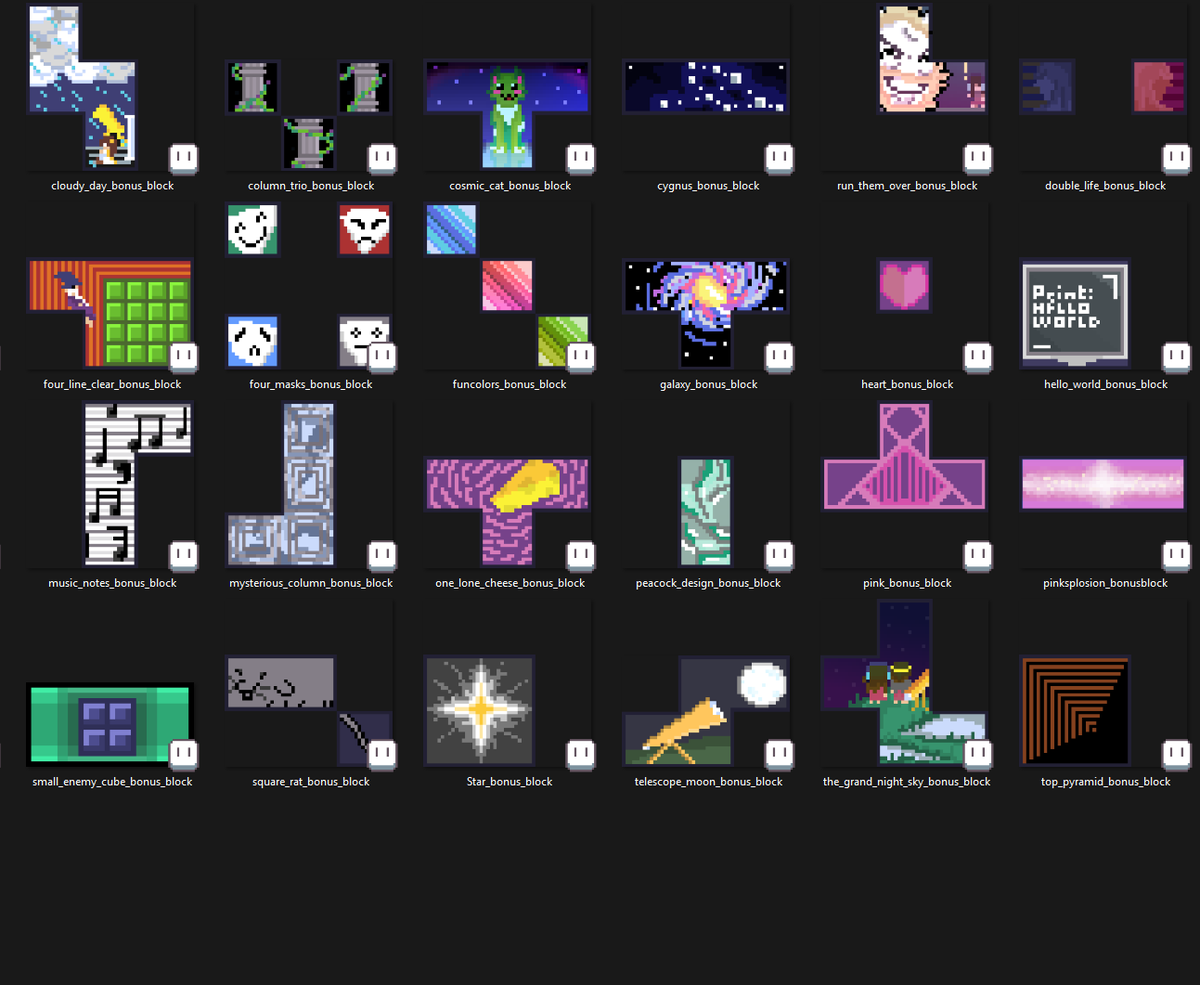Click the file name telescope_moon_bonus_block
The height and width of the screenshot is (985, 1200).
pos(708,782)
